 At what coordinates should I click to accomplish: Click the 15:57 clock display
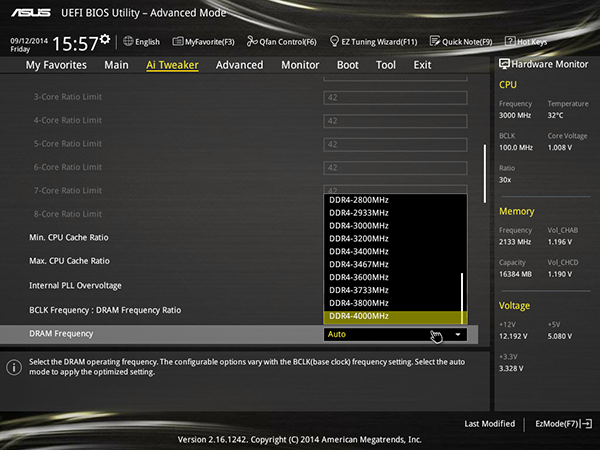[75, 43]
